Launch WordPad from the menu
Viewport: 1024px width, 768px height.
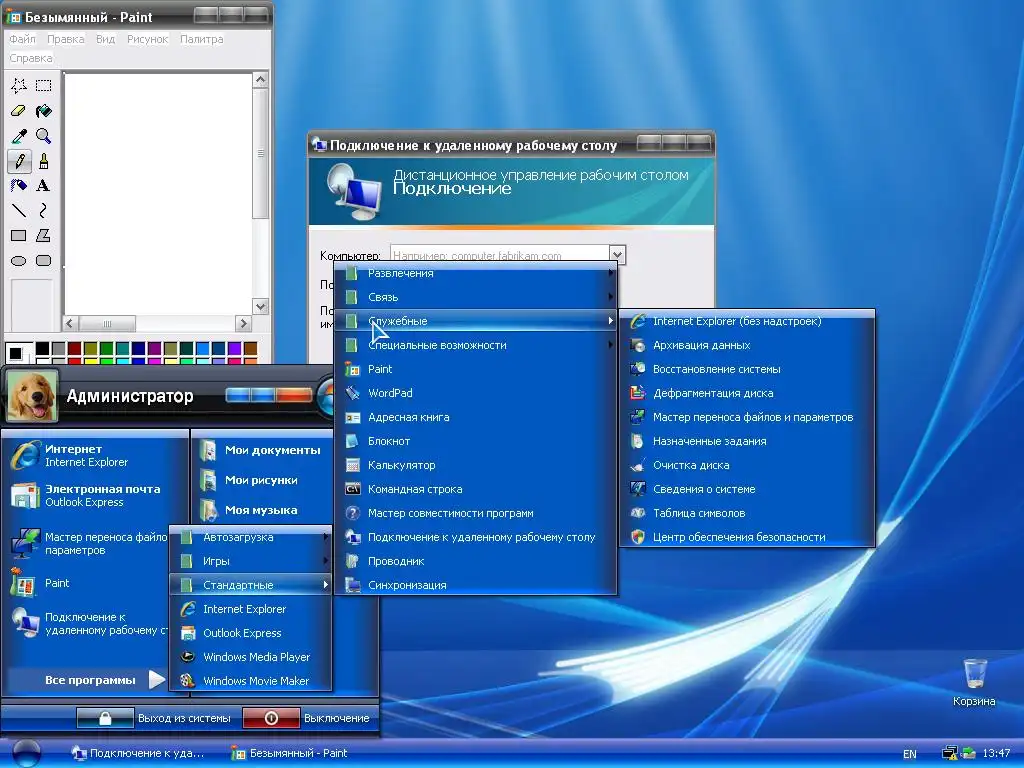pos(475,393)
